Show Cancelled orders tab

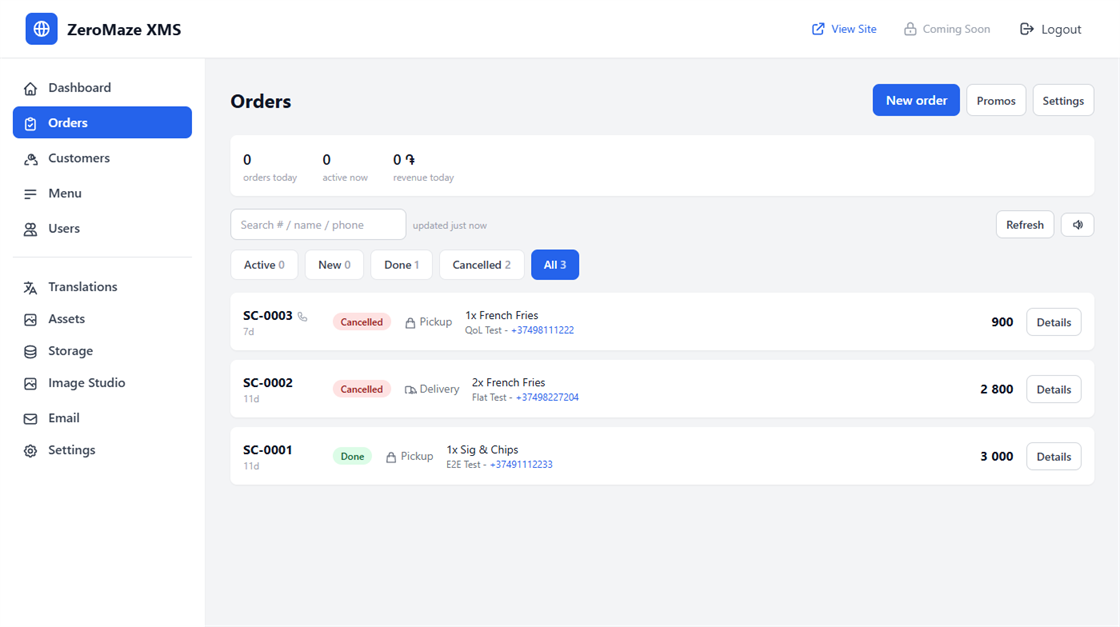tap(481, 265)
